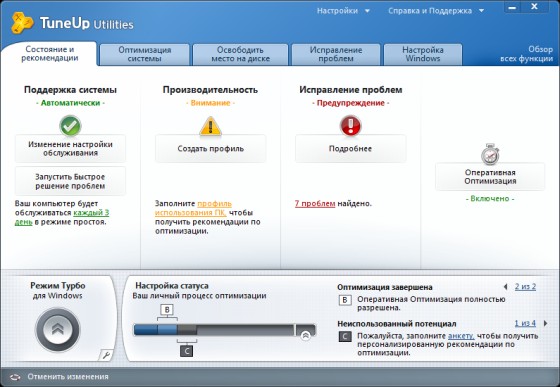Open the Настройки dropdown menu
The image size is (560, 387).
click(x=343, y=11)
